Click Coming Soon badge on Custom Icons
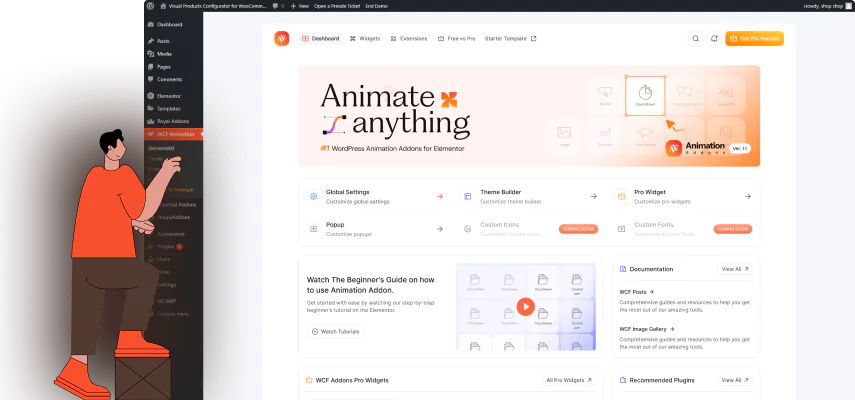Viewport: 855px width, 400px height. tap(579, 229)
